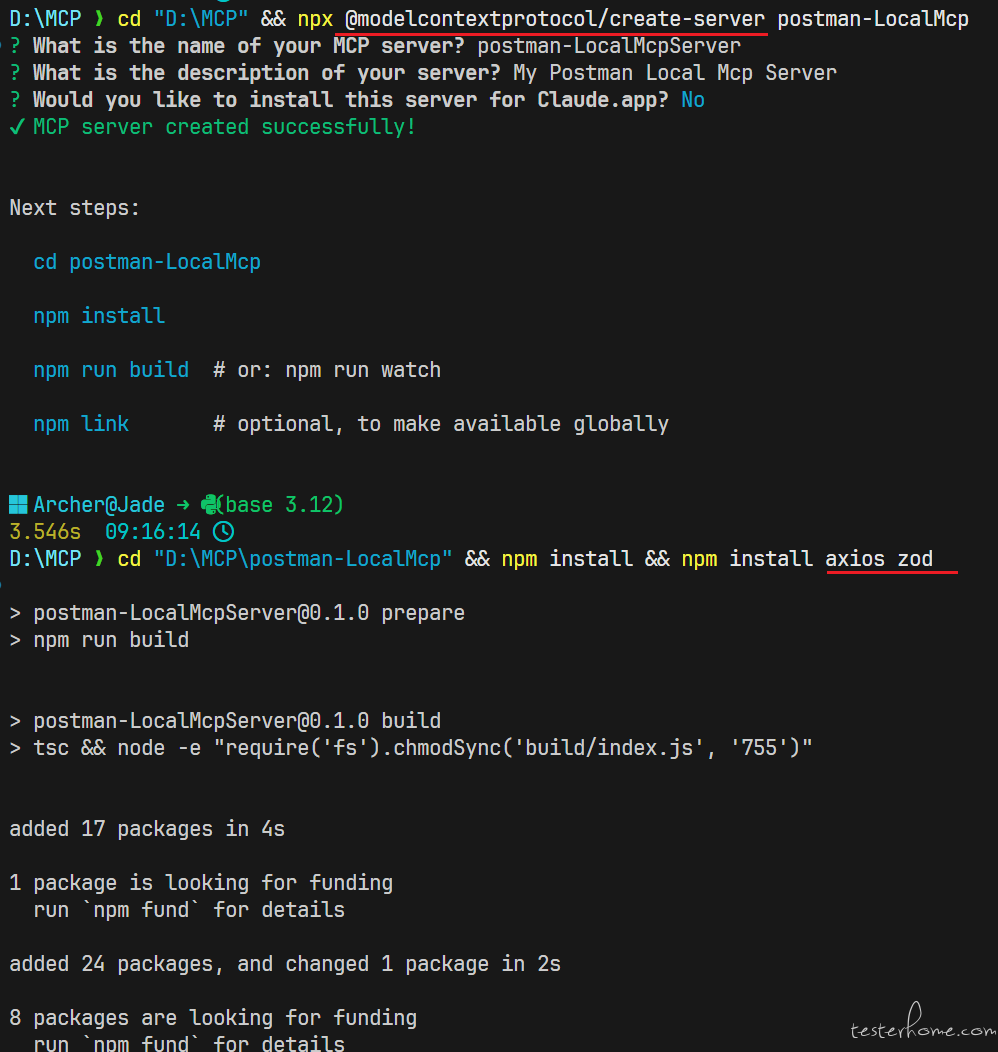This screenshot has width=998, height=1052.
Task: Click the 3.546s execution time text
Action: [x=45, y=531]
